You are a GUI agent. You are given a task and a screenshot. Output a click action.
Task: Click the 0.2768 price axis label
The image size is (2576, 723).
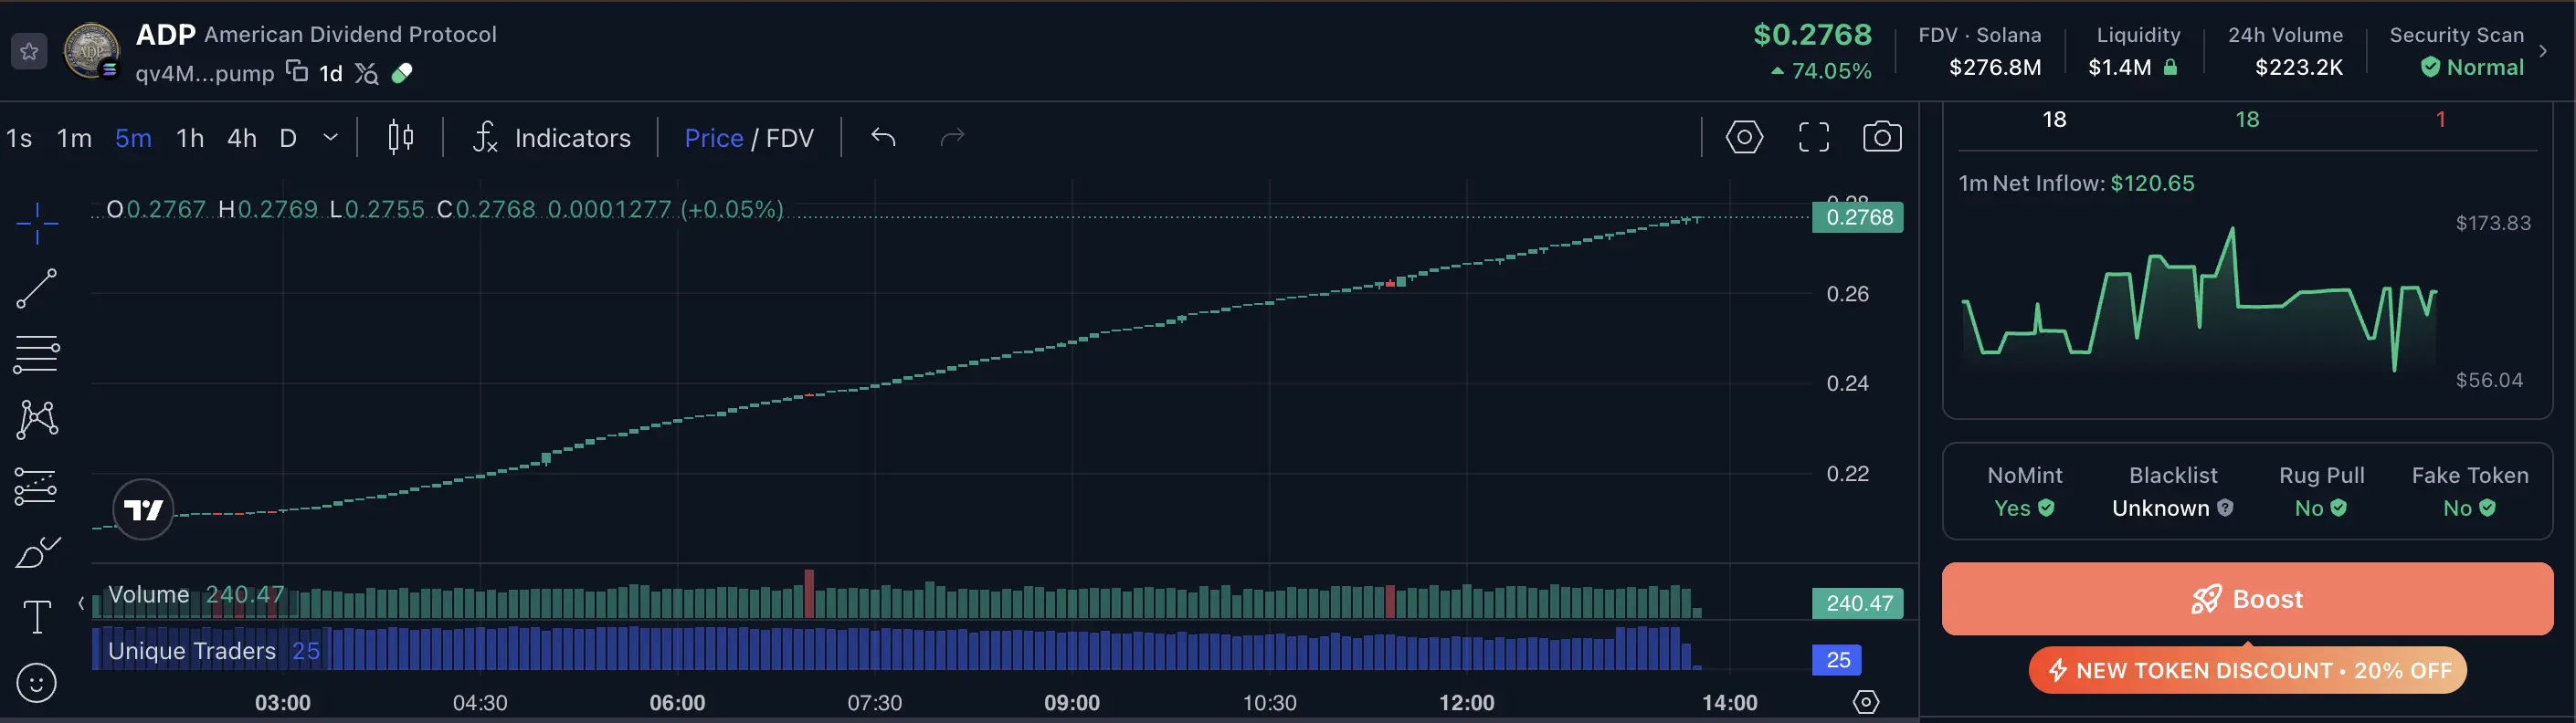pos(1858,217)
